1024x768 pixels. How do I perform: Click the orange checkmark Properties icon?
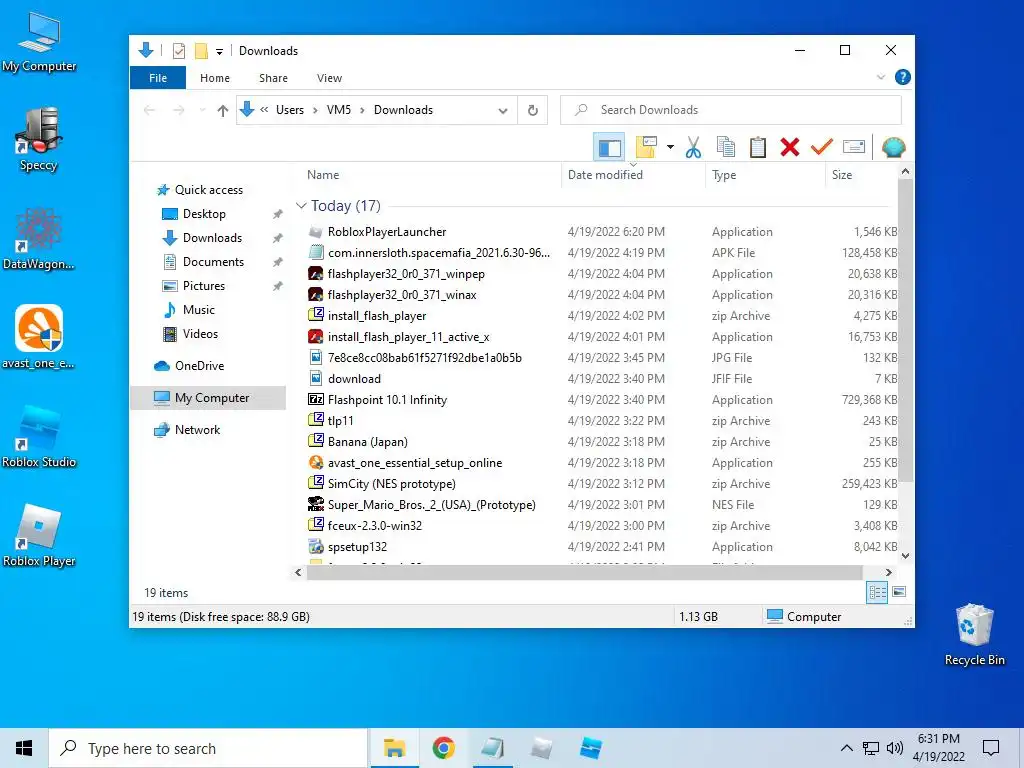pos(822,148)
